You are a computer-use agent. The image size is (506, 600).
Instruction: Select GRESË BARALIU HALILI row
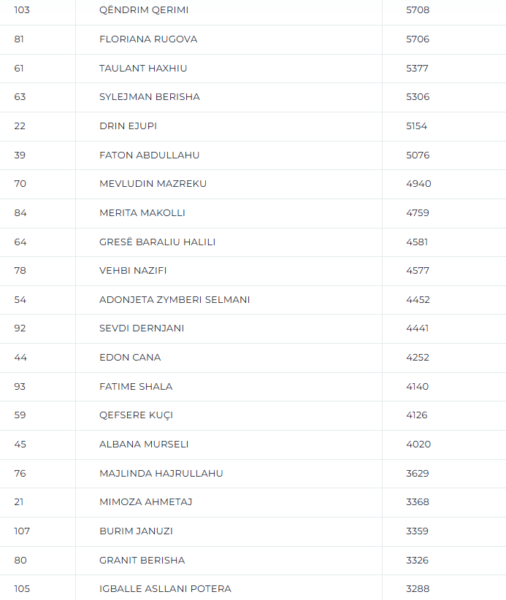point(253,242)
